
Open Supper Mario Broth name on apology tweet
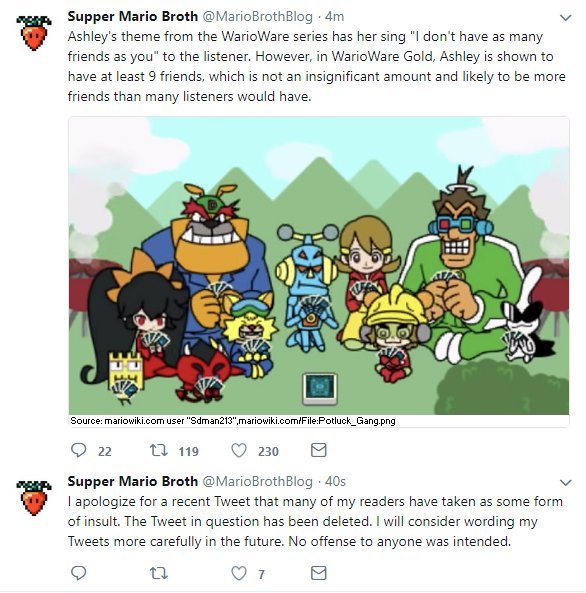point(133,481)
